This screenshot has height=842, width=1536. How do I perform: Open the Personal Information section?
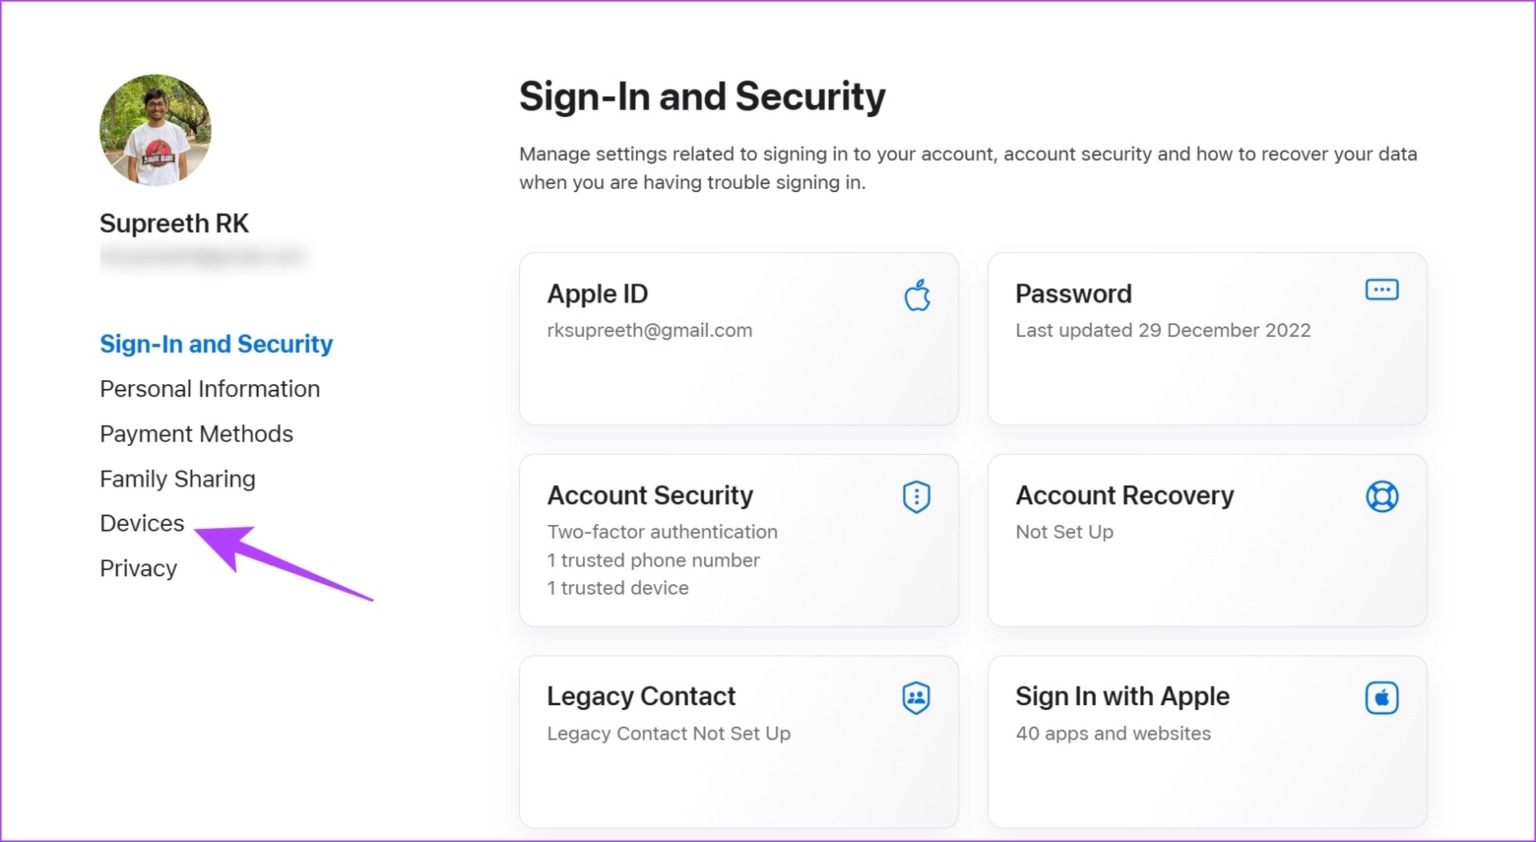210,389
